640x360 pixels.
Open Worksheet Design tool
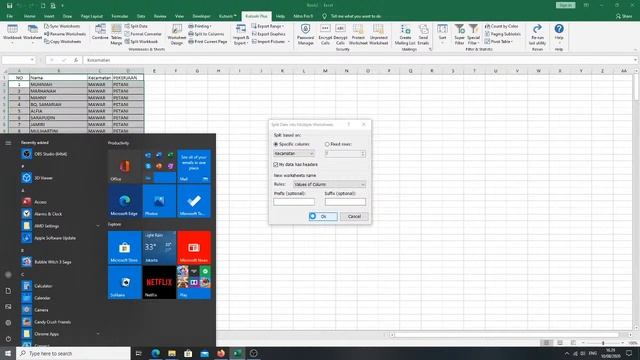pyautogui.click(x=177, y=34)
